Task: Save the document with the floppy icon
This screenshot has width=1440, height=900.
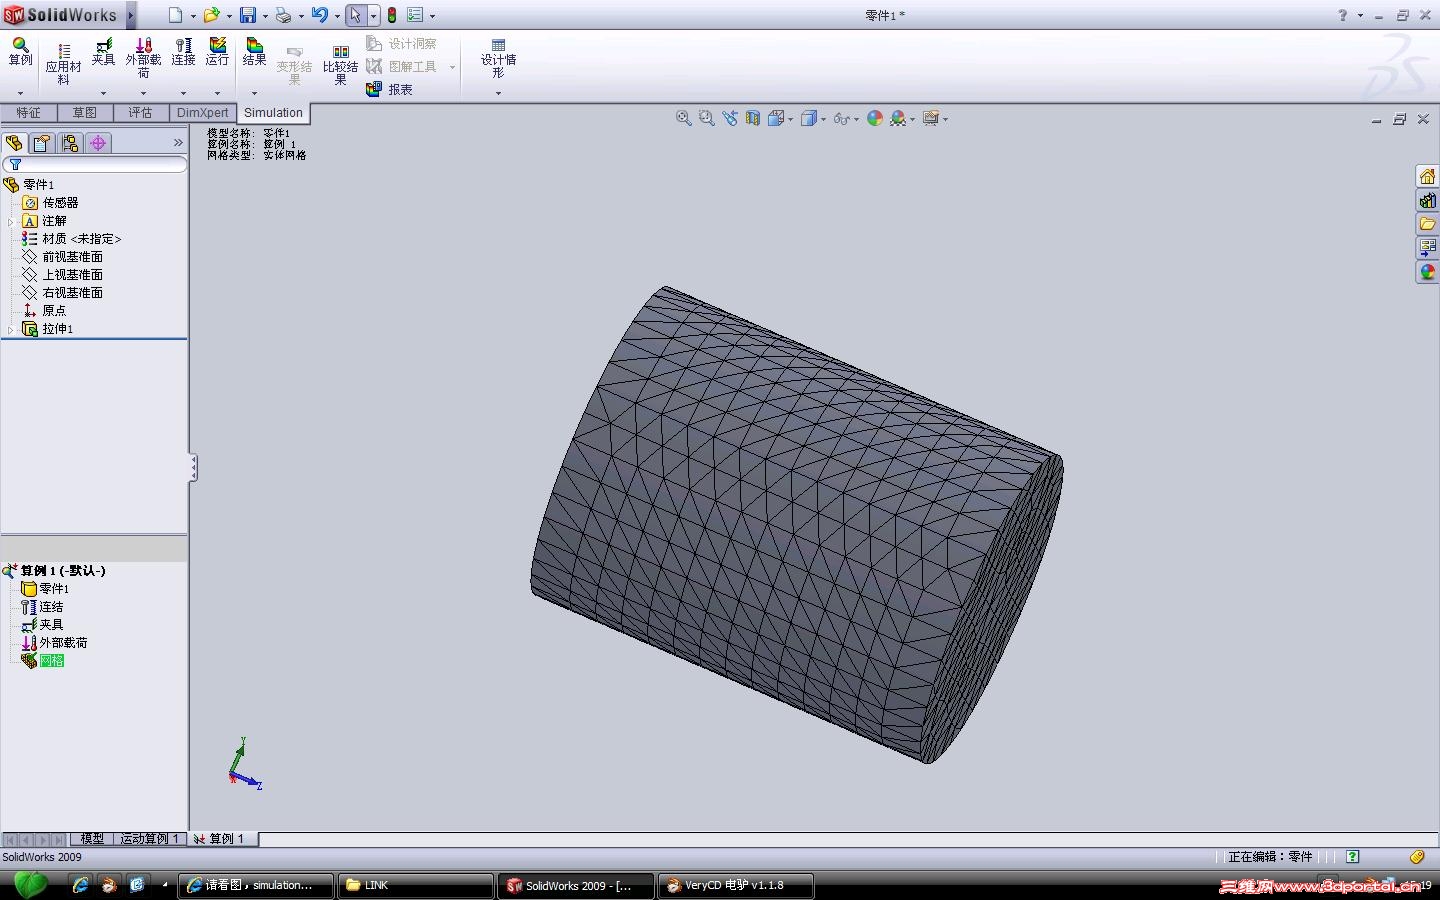Action: [x=247, y=15]
